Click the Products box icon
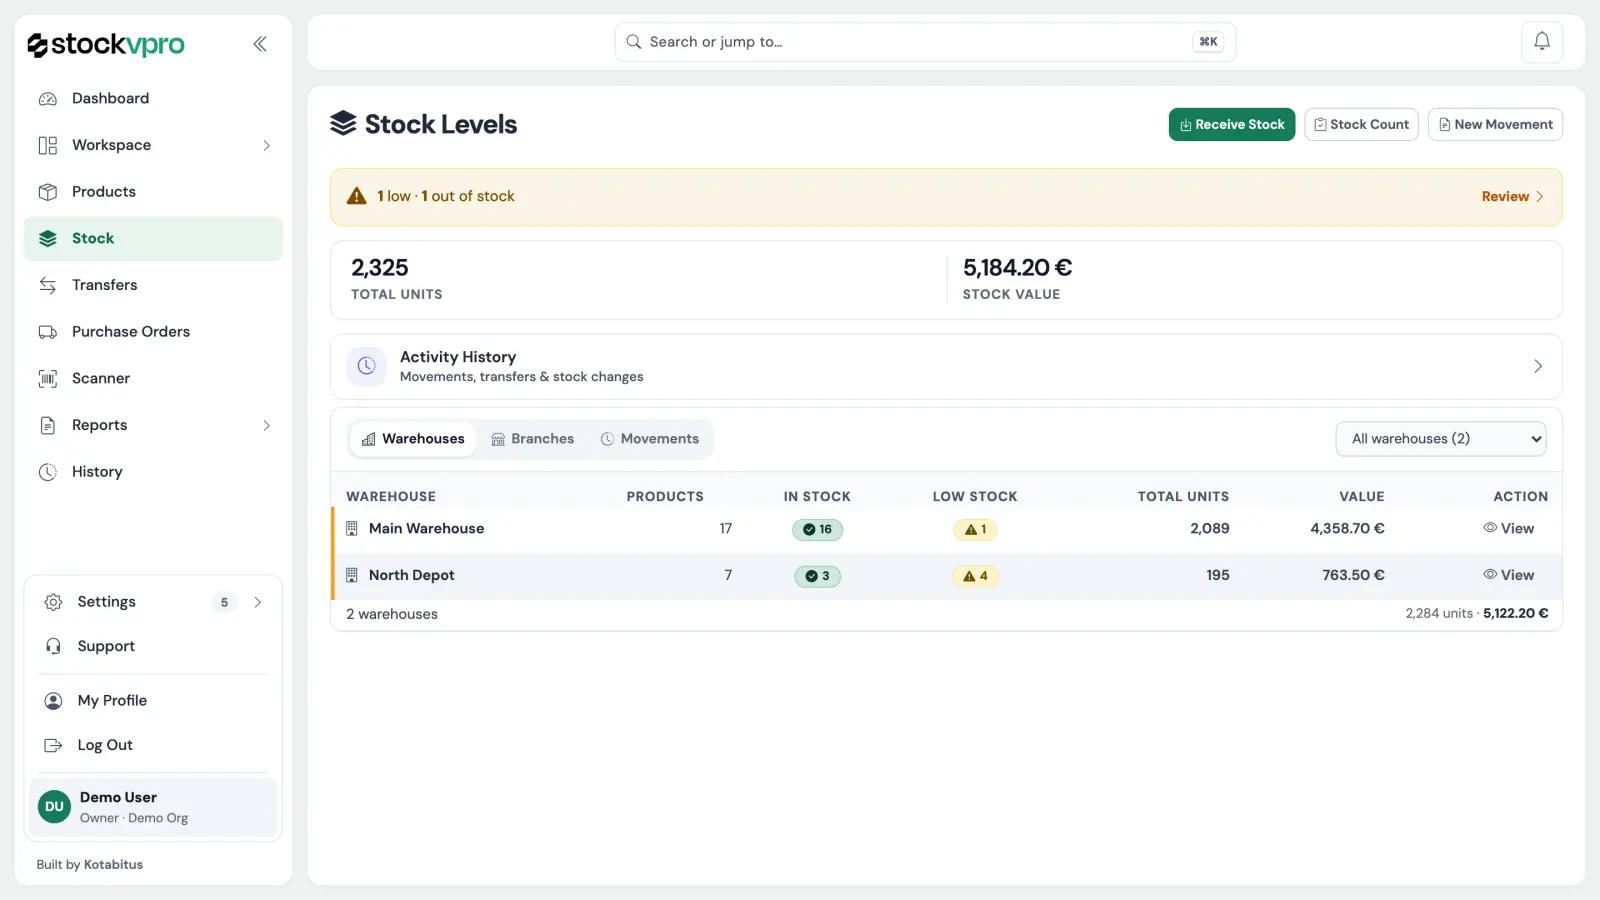The image size is (1600, 900). 48,192
